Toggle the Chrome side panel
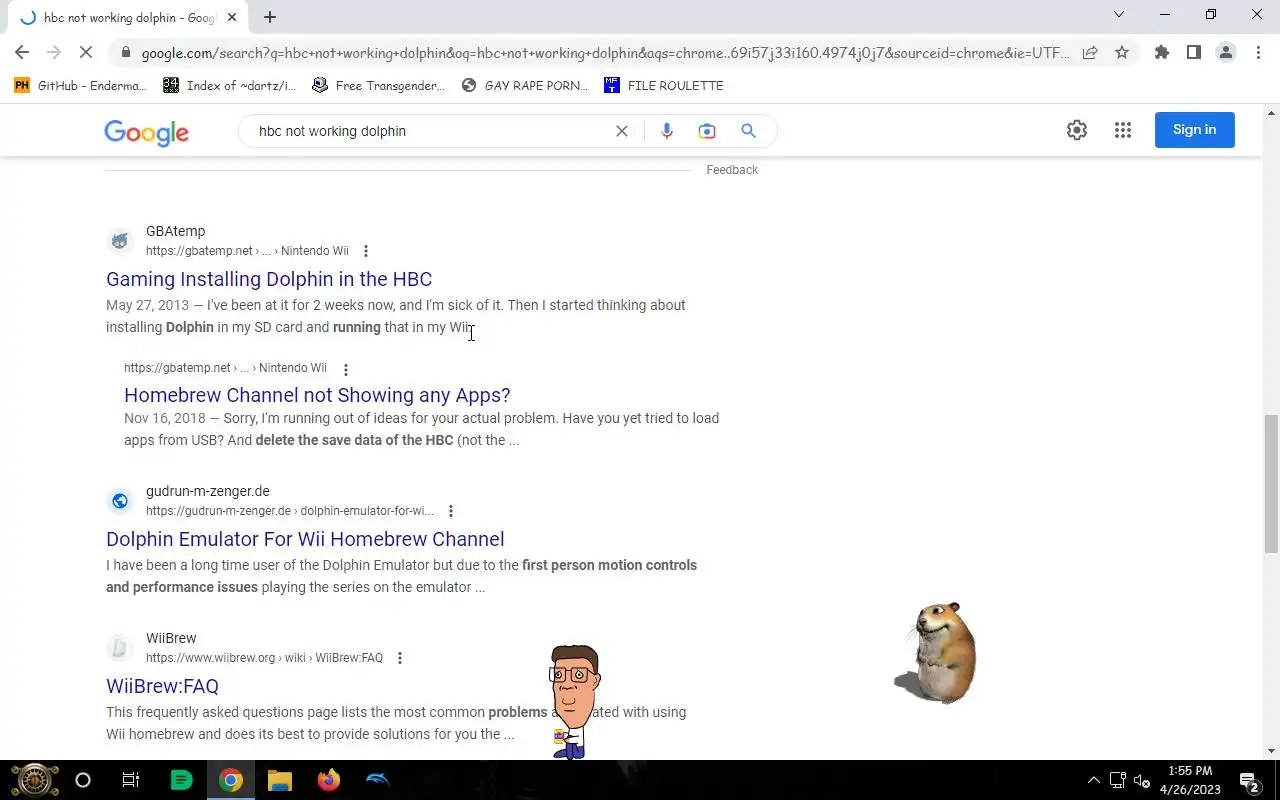Viewport: 1280px width, 800px height. click(x=1194, y=53)
